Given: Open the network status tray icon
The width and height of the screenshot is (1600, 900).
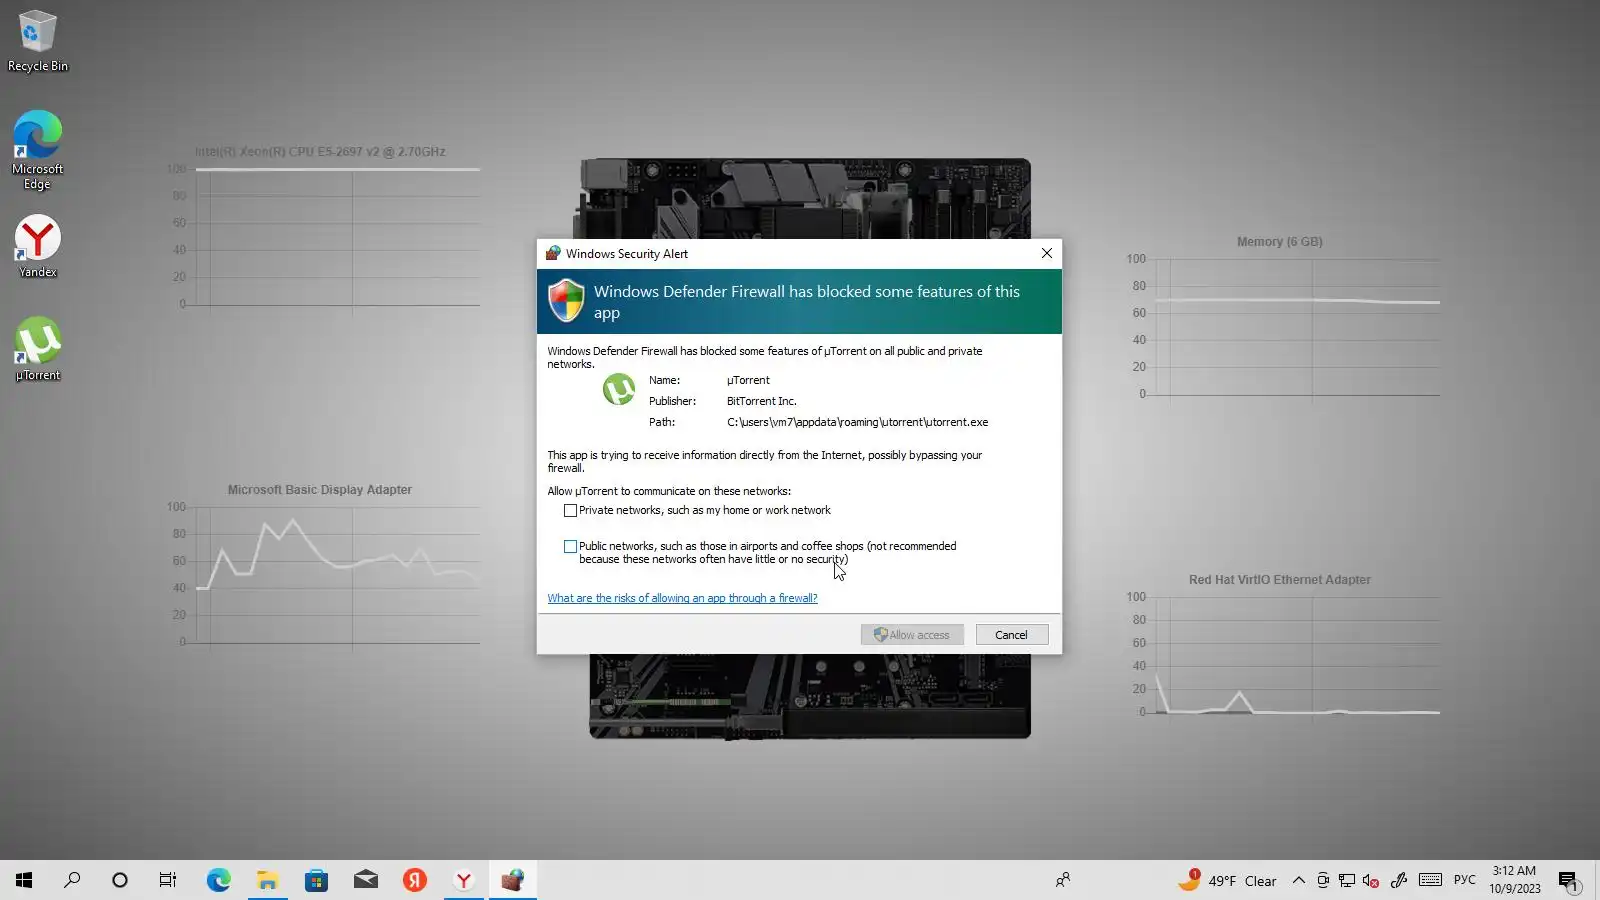Looking at the screenshot, I should tap(1347, 880).
